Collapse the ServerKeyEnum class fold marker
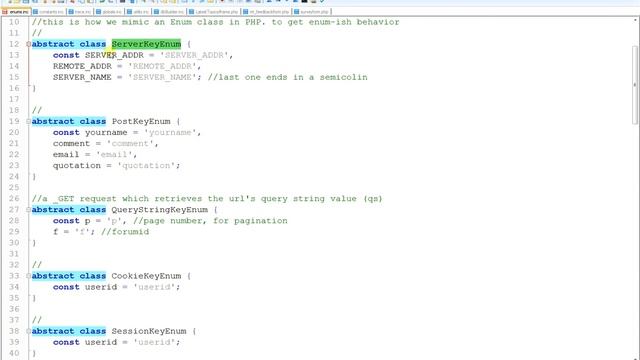 tap(28, 44)
